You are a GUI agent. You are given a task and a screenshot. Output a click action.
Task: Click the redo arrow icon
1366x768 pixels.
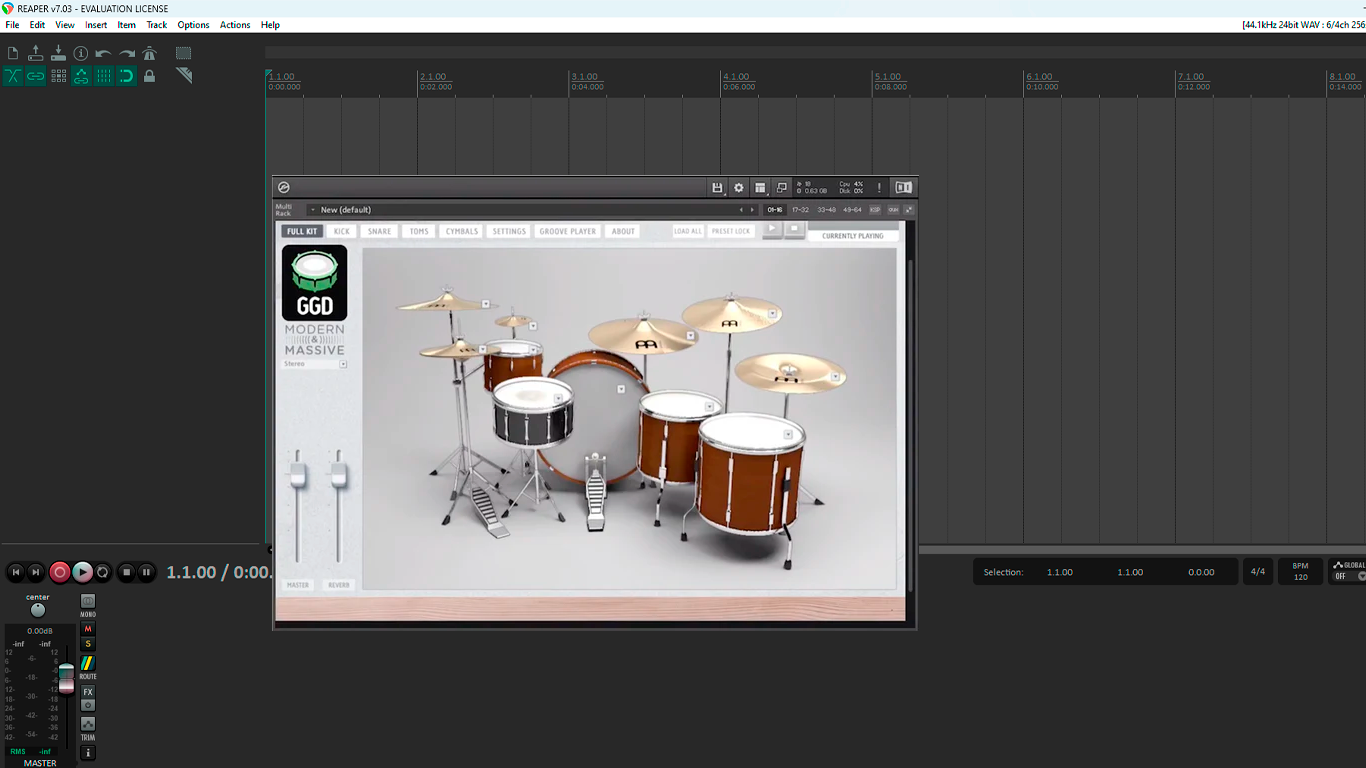click(127, 53)
